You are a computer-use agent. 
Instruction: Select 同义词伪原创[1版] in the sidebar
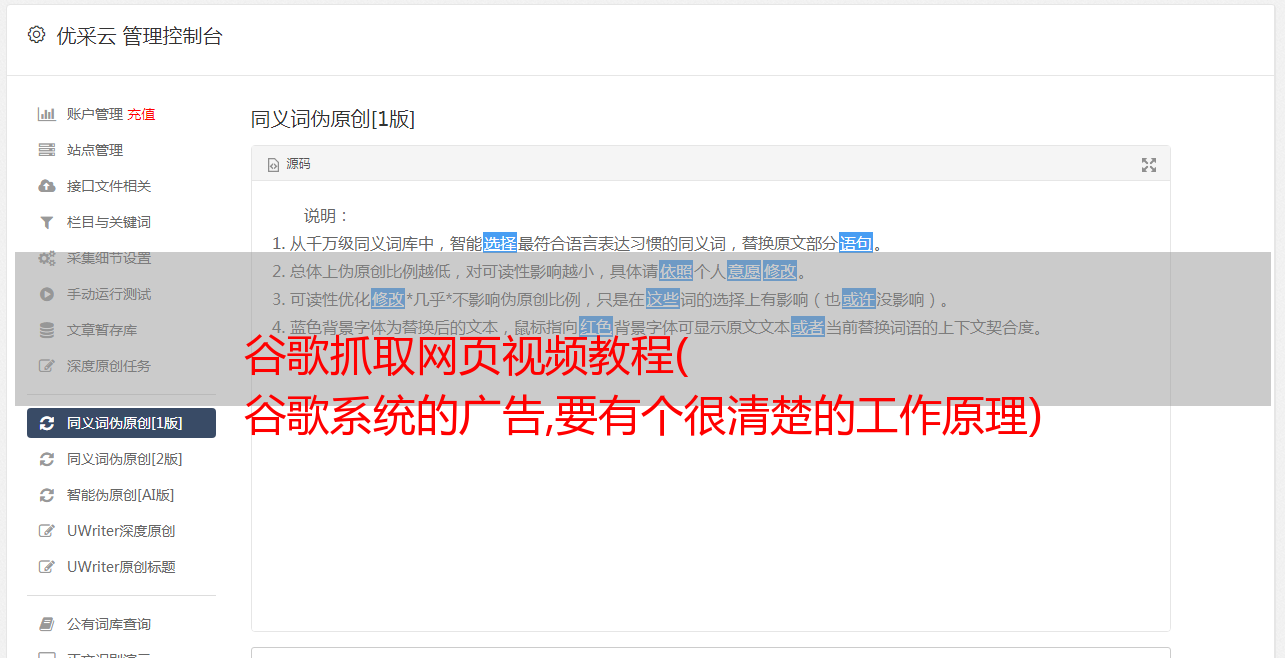coord(121,423)
